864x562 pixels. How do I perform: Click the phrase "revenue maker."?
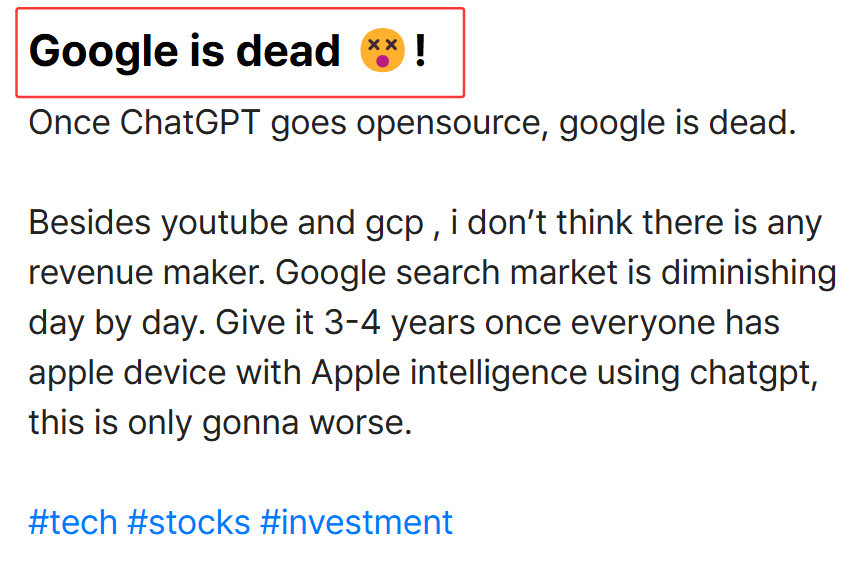[x=147, y=273]
